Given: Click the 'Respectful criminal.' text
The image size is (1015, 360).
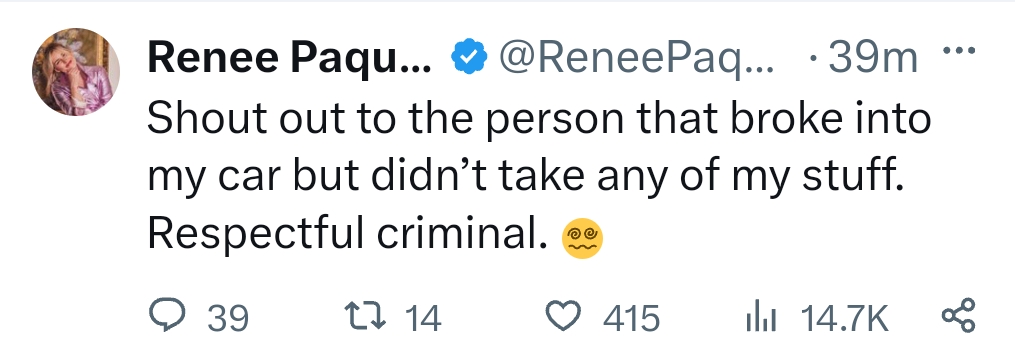Looking at the screenshot, I should coord(343,234).
